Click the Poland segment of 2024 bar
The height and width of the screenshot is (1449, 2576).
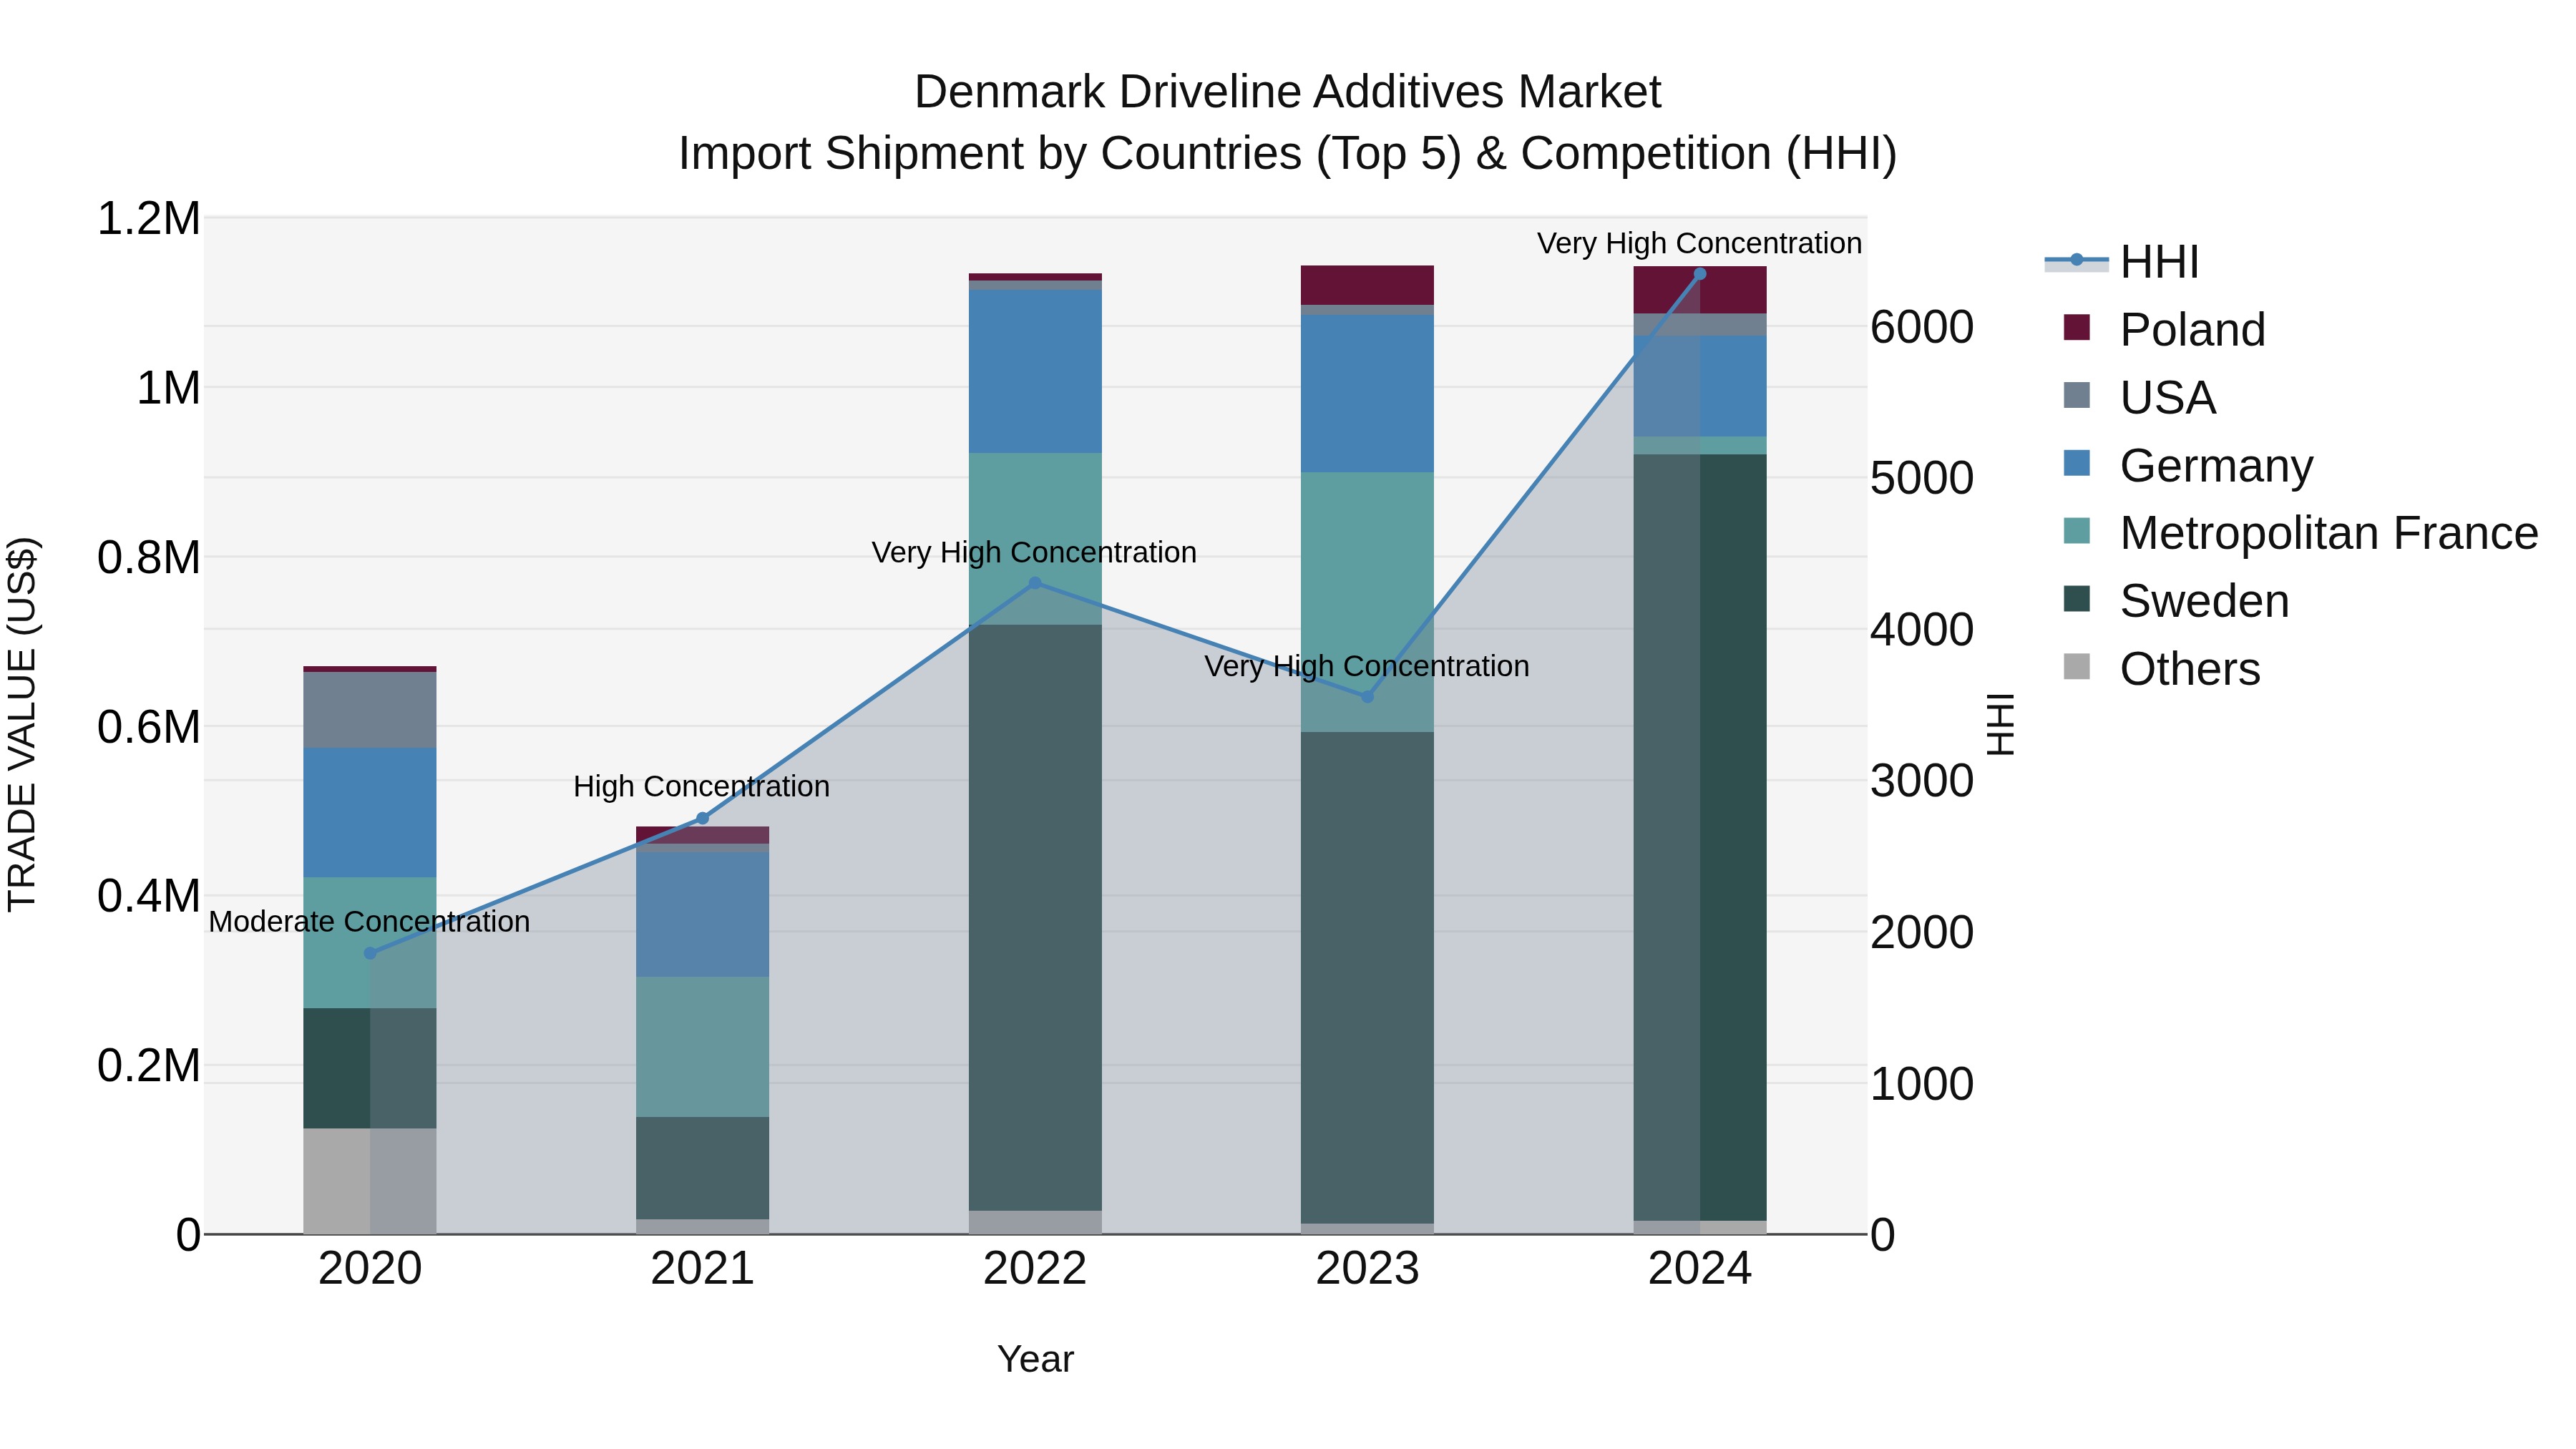coord(1700,290)
